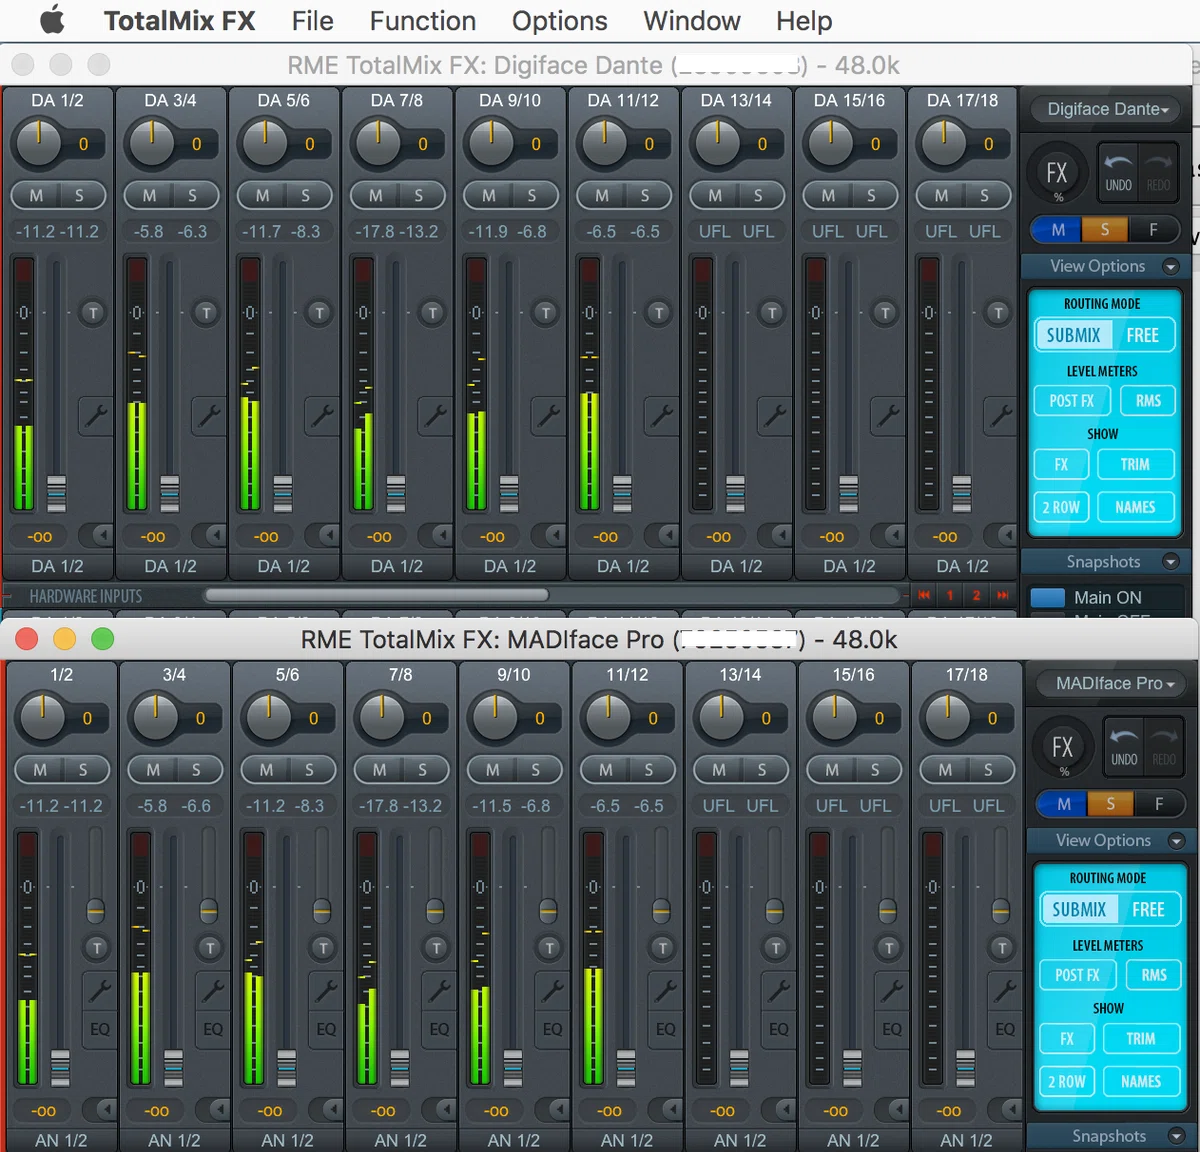Open settings wrench on DA 17/18 channel
The width and height of the screenshot is (1200, 1152).
pos(999,415)
